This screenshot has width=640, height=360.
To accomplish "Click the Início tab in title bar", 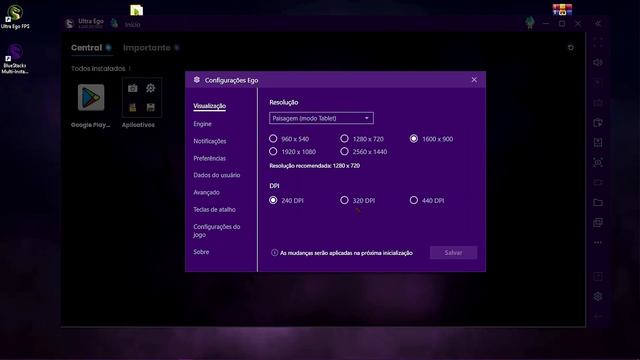I will 132,24.
